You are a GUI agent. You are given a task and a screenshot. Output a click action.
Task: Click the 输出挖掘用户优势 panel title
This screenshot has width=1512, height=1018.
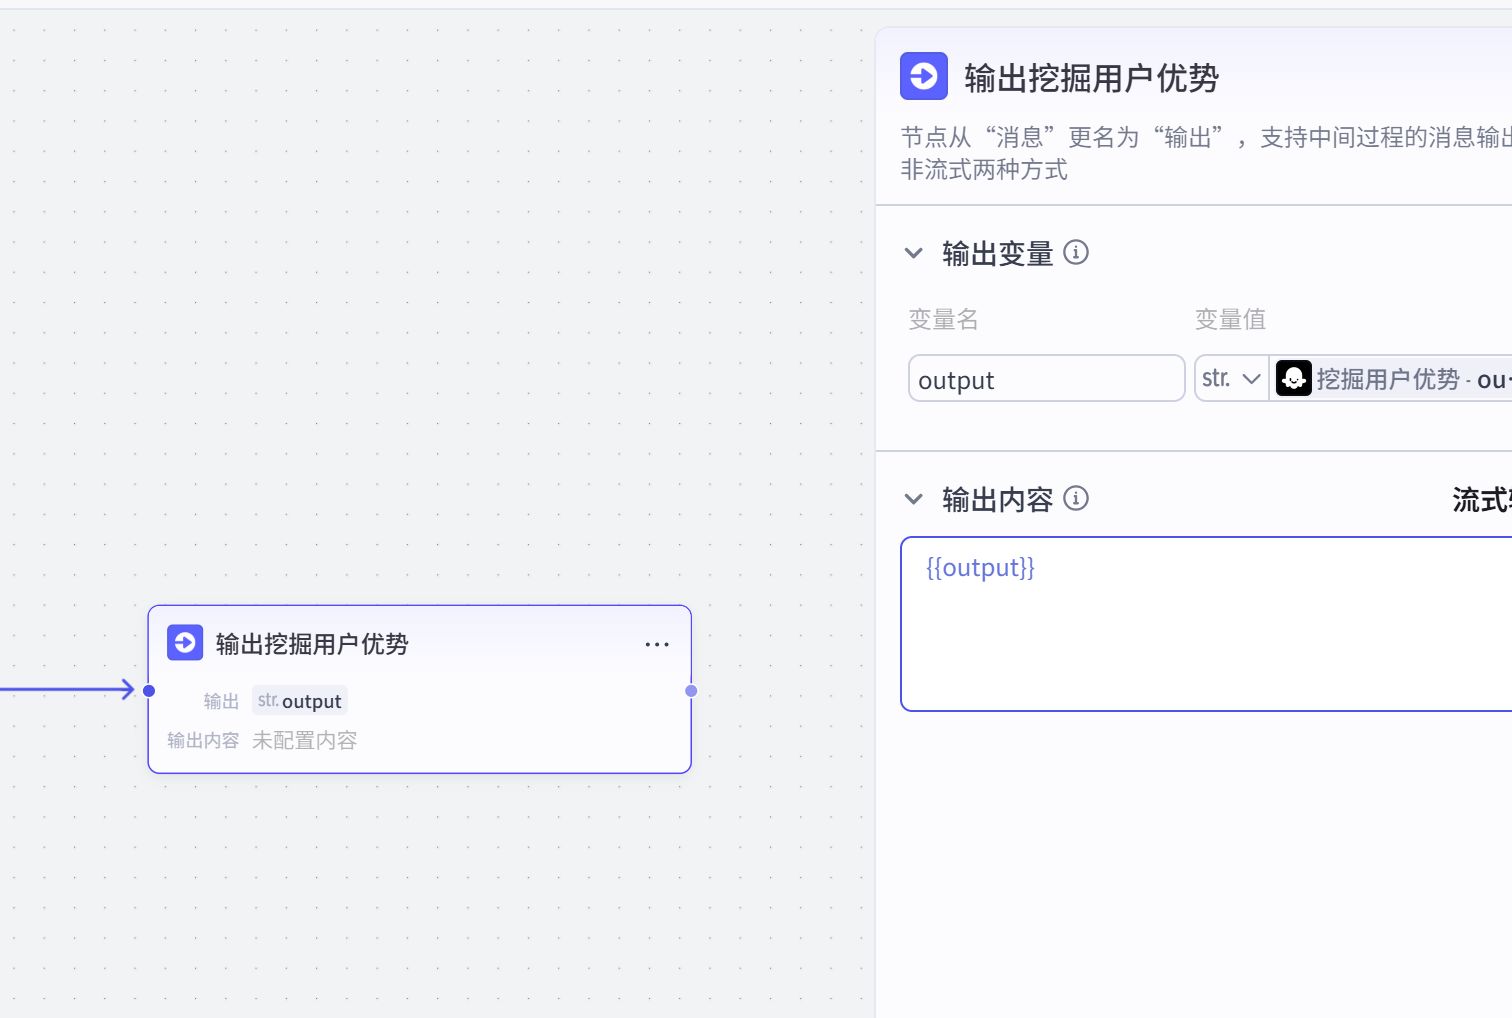click(1091, 78)
